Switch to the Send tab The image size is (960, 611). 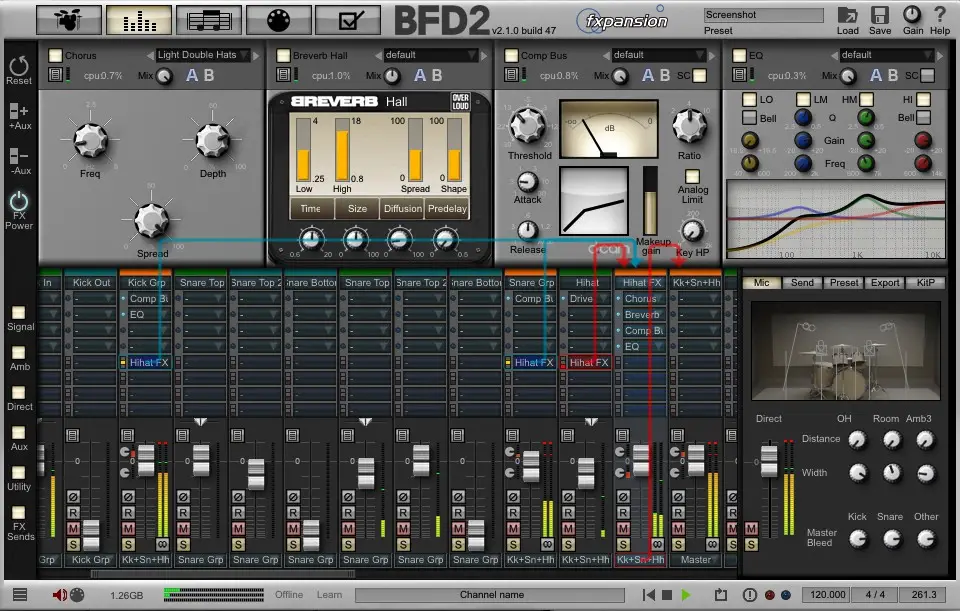coord(802,283)
